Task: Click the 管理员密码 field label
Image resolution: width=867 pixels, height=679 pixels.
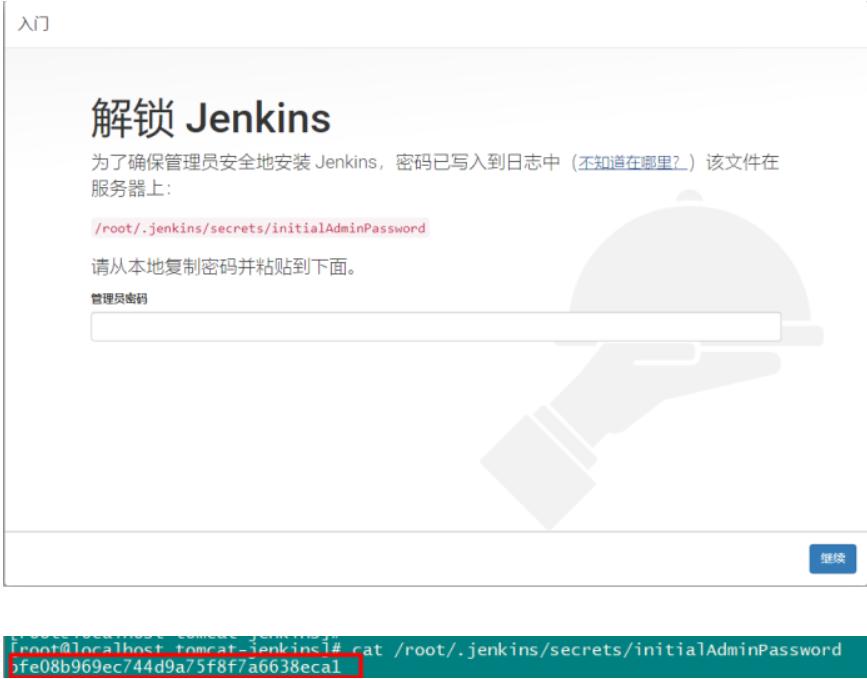Action: [119, 299]
